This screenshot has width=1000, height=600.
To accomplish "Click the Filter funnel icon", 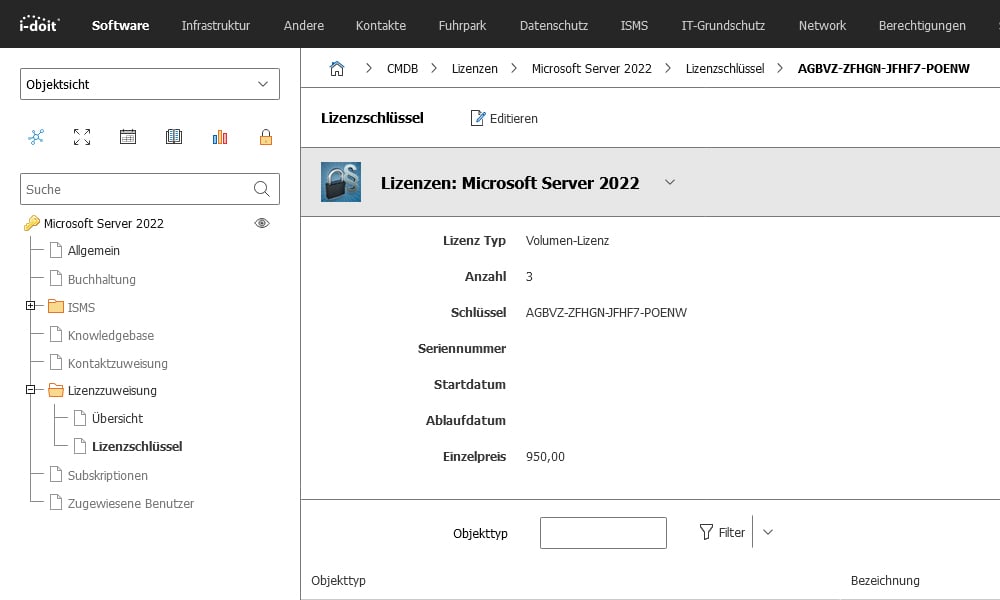I will tap(706, 532).
